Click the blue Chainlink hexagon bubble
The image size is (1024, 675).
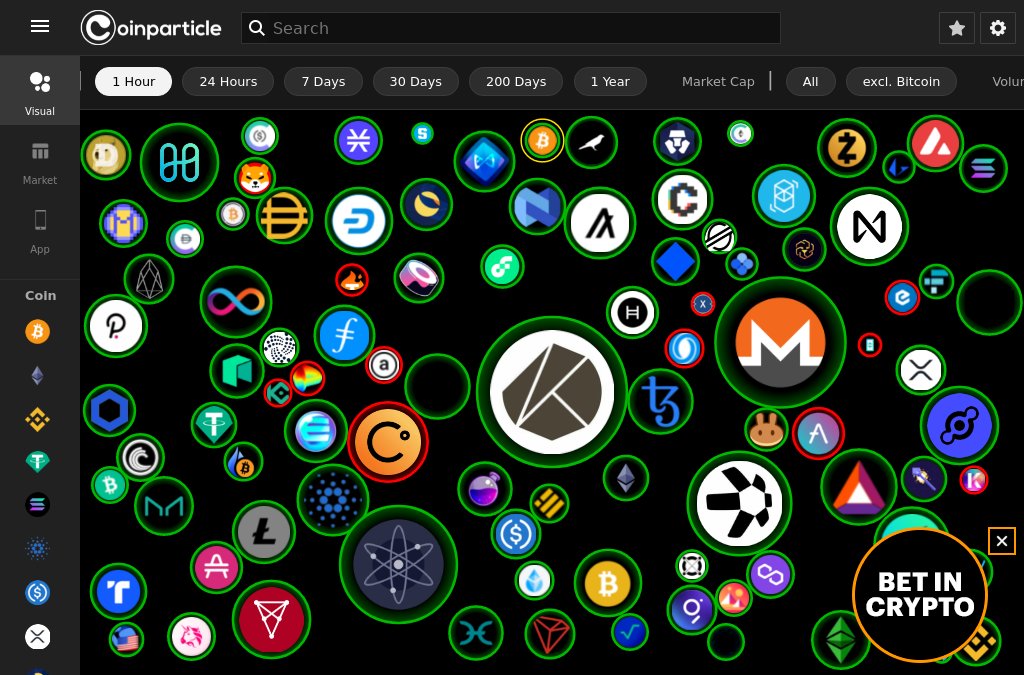coord(109,411)
